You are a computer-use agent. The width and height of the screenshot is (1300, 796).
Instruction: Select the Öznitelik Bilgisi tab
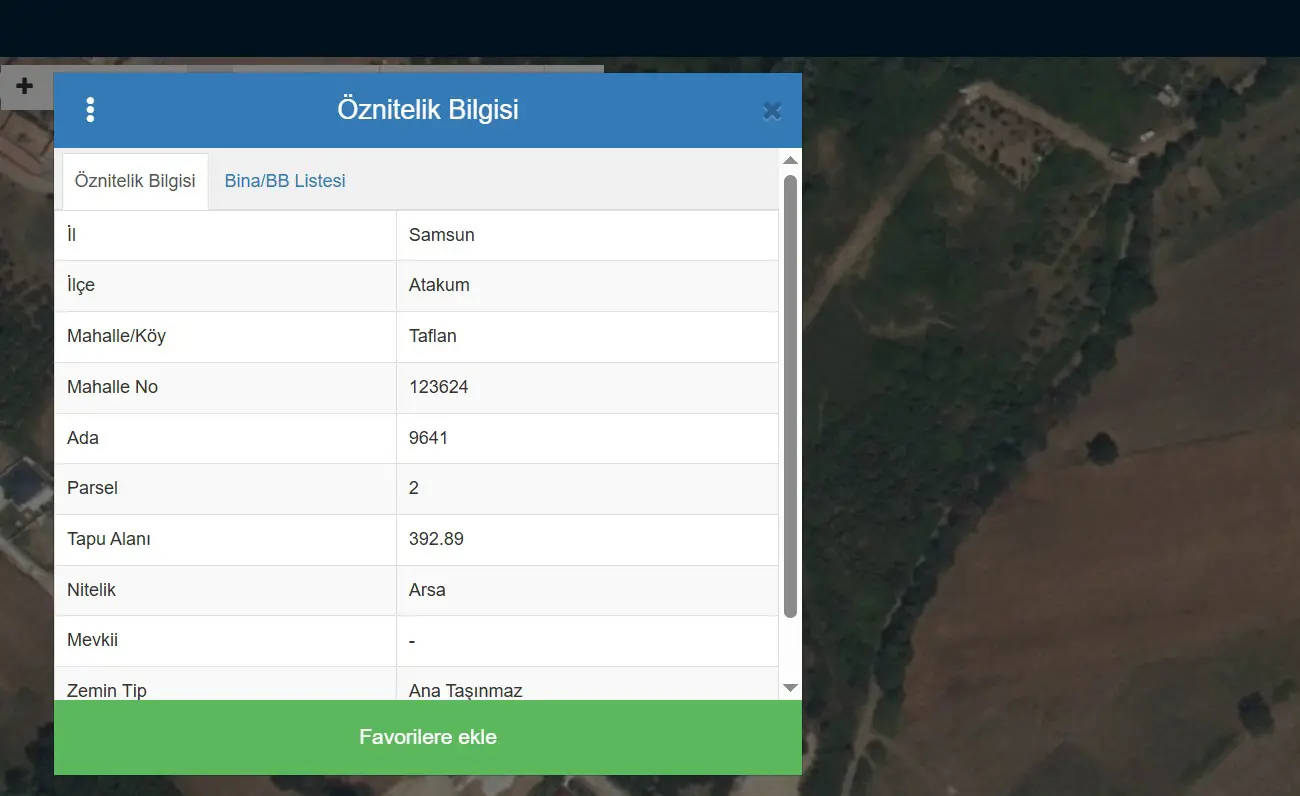coord(135,181)
